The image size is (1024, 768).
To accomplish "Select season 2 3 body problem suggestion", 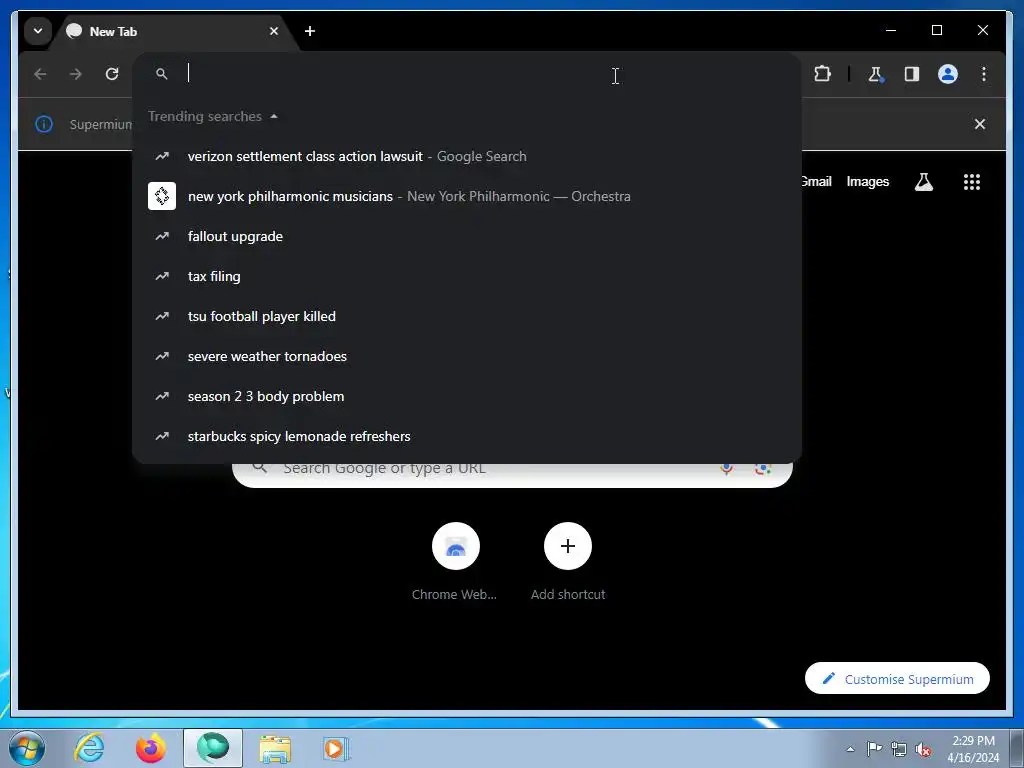I will (x=466, y=396).
